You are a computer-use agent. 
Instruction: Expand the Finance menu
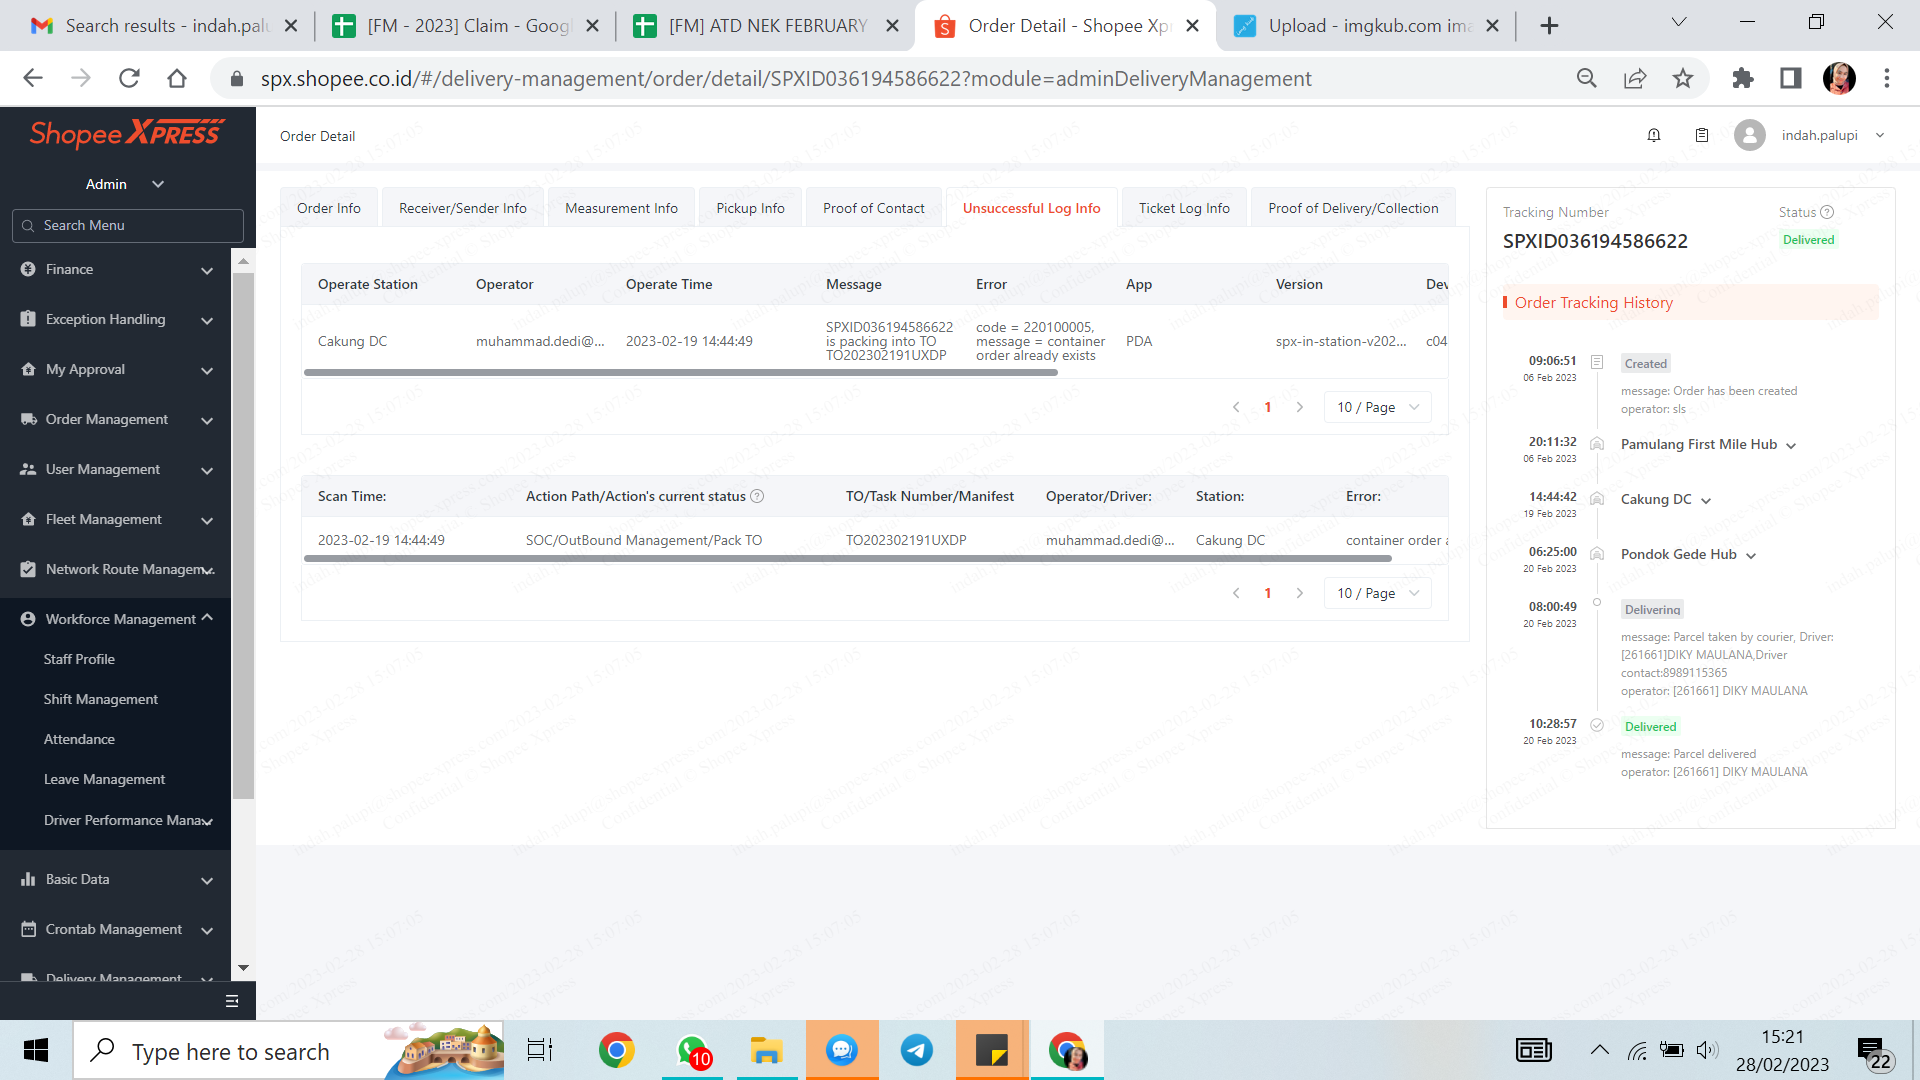coord(207,270)
